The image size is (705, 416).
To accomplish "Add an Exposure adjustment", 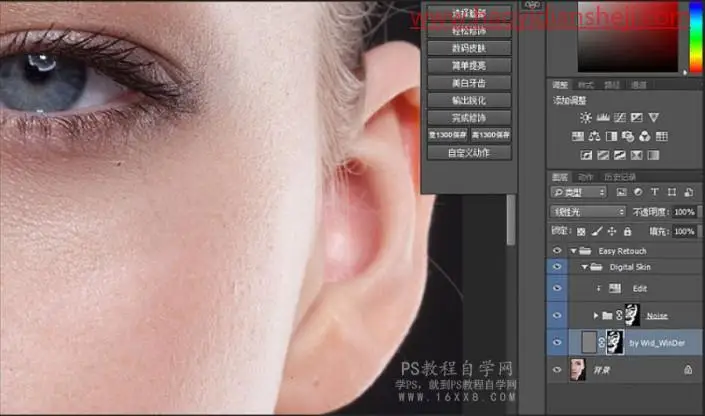I will (637, 118).
